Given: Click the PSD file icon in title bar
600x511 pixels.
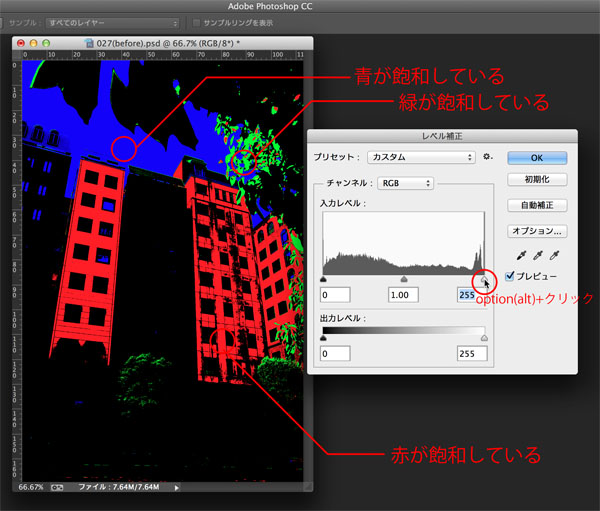Looking at the screenshot, I should (x=91, y=43).
